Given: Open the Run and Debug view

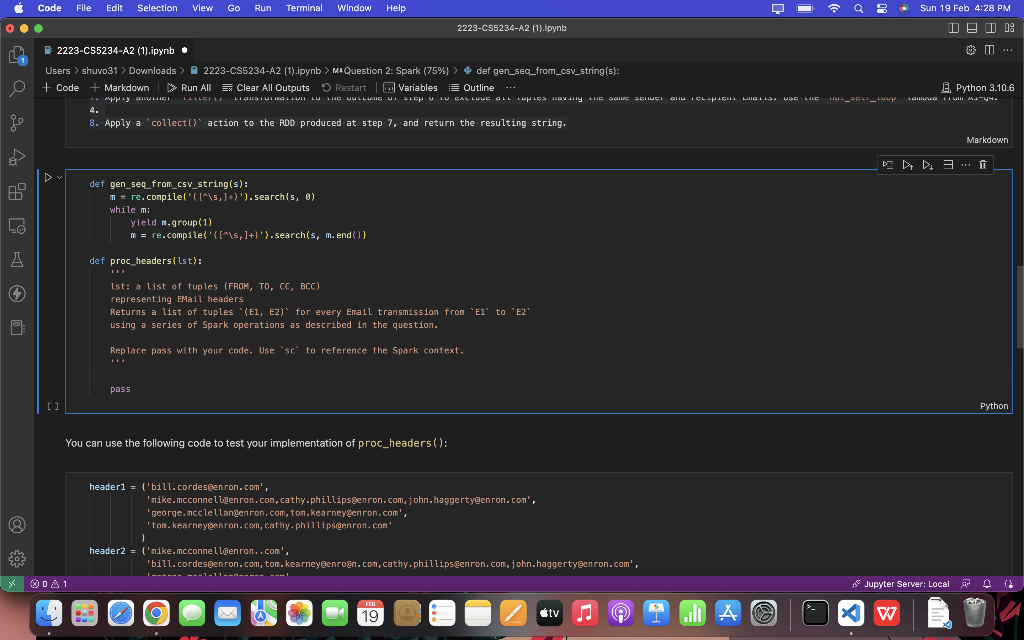Looking at the screenshot, I should 17,157.
